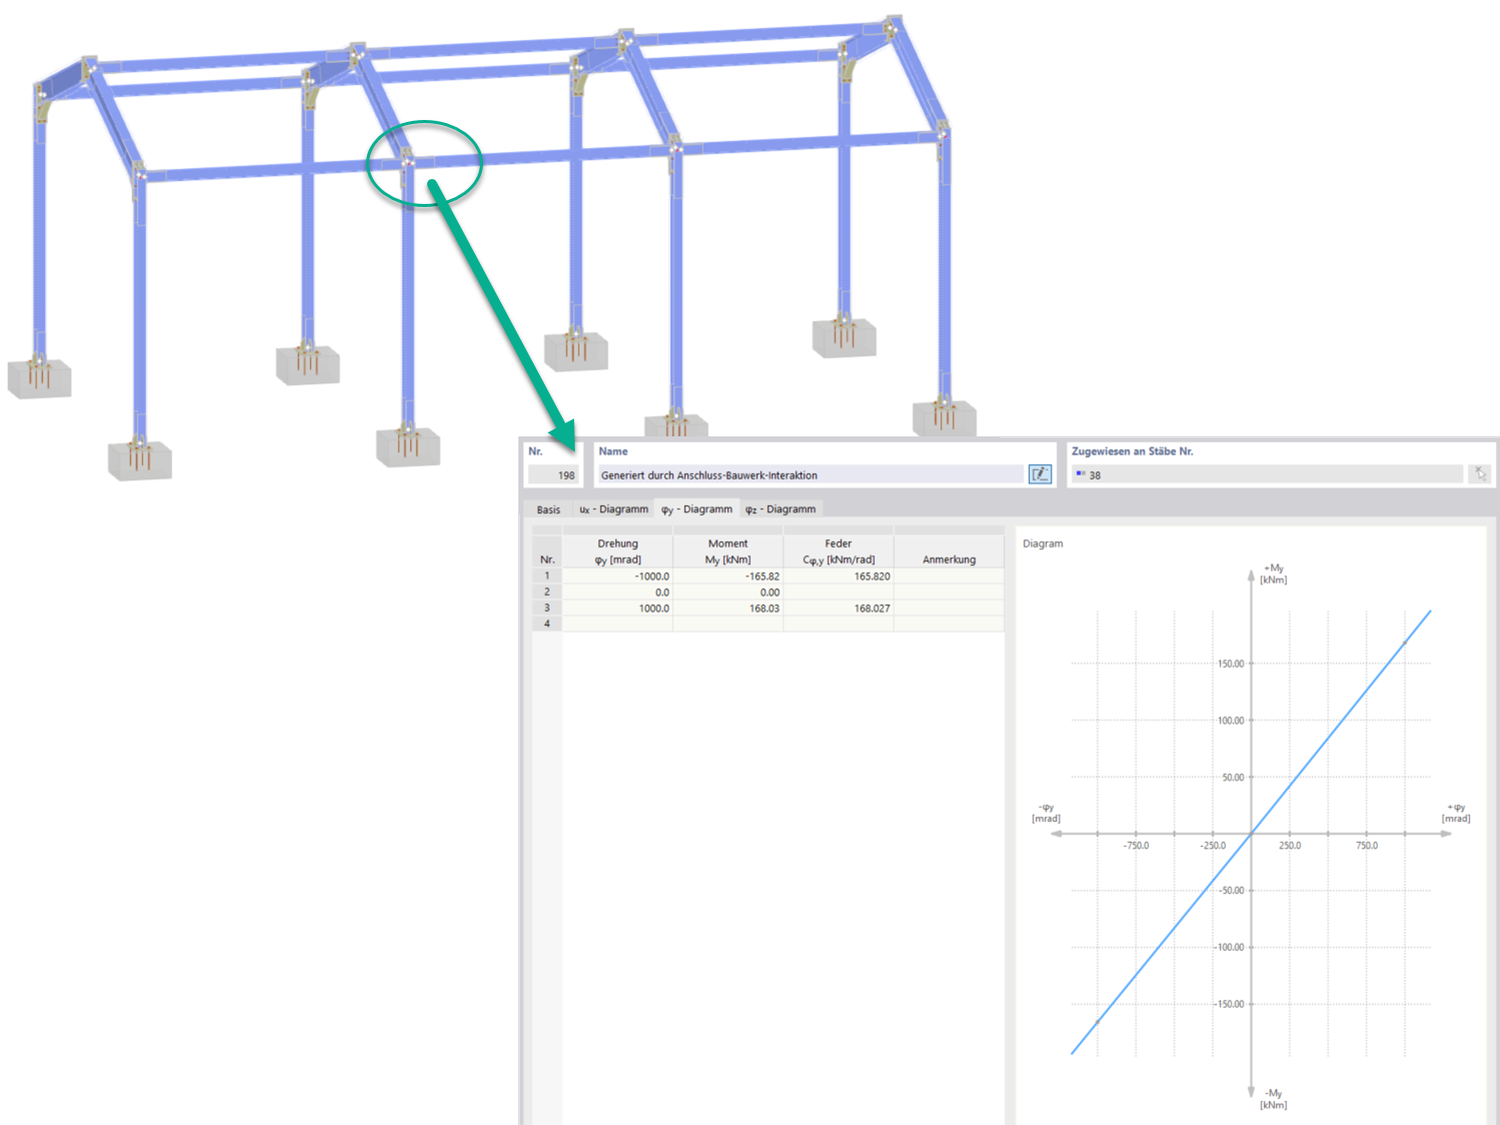Switch to the Basis tab

coord(548,509)
